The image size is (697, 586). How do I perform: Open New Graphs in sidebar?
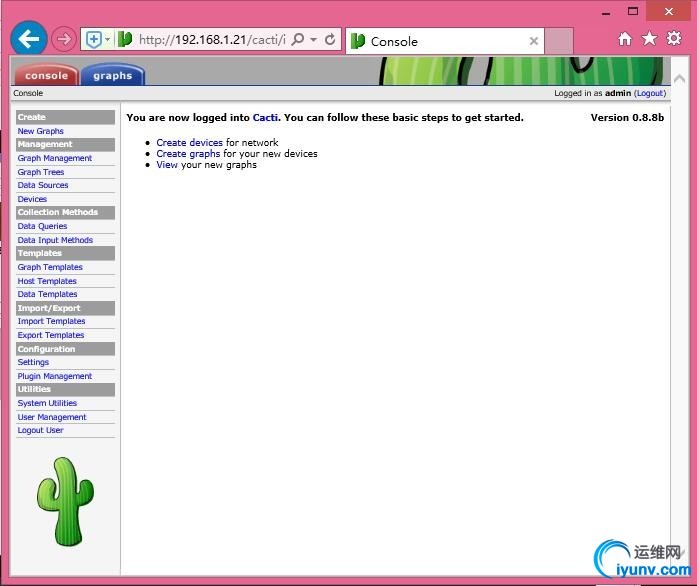40,131
